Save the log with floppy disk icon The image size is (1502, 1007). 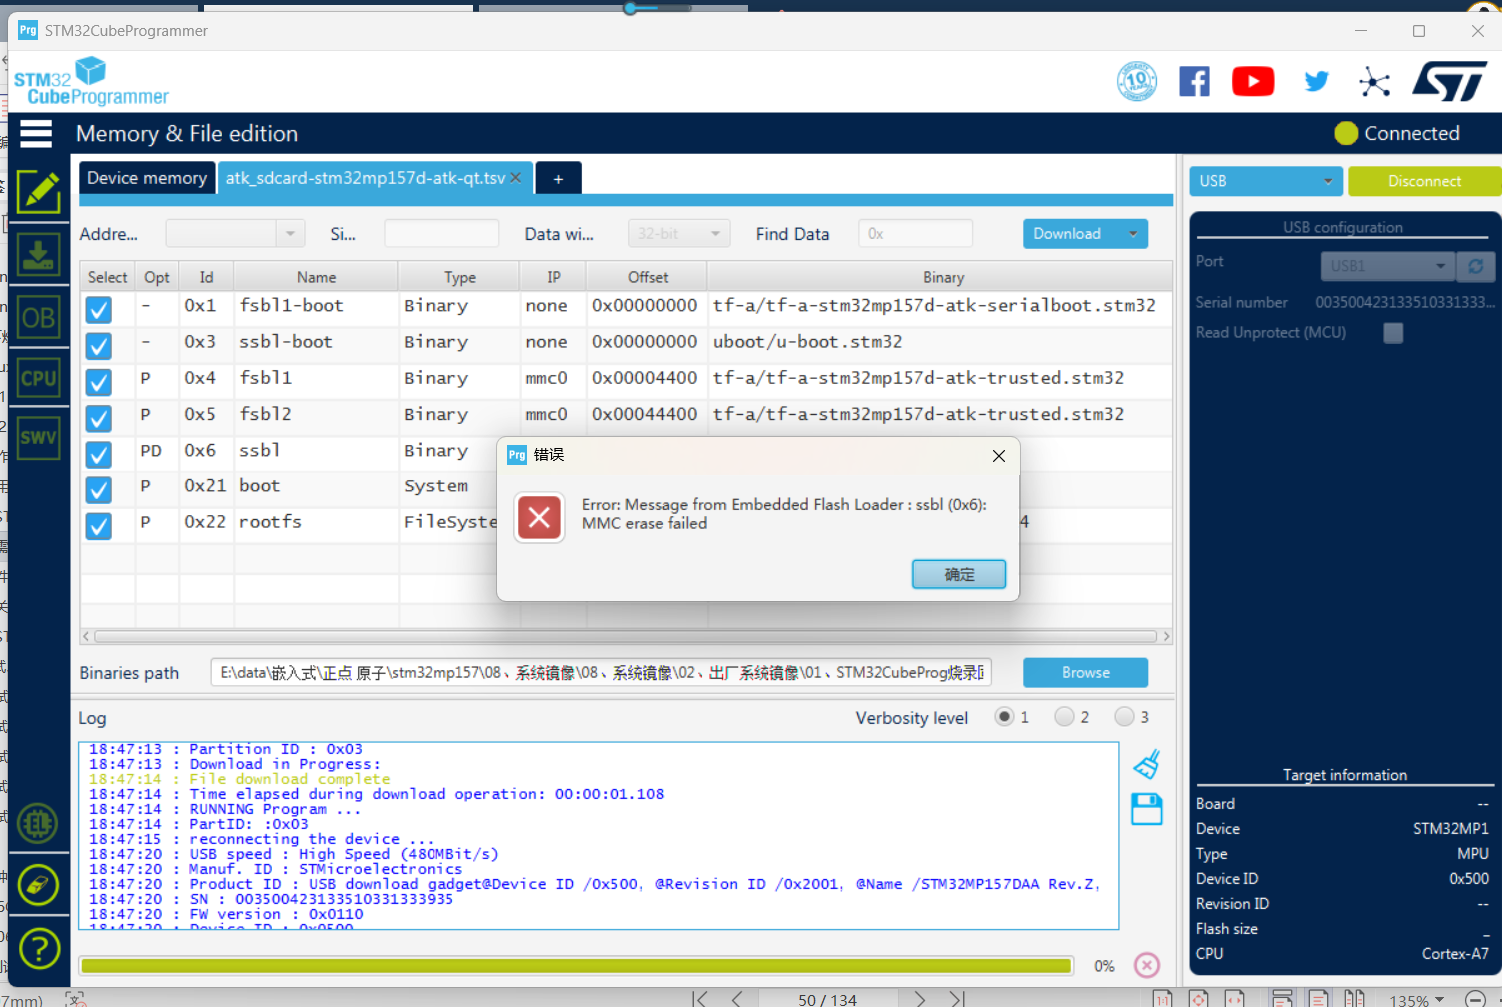[x=1147, y=809]
